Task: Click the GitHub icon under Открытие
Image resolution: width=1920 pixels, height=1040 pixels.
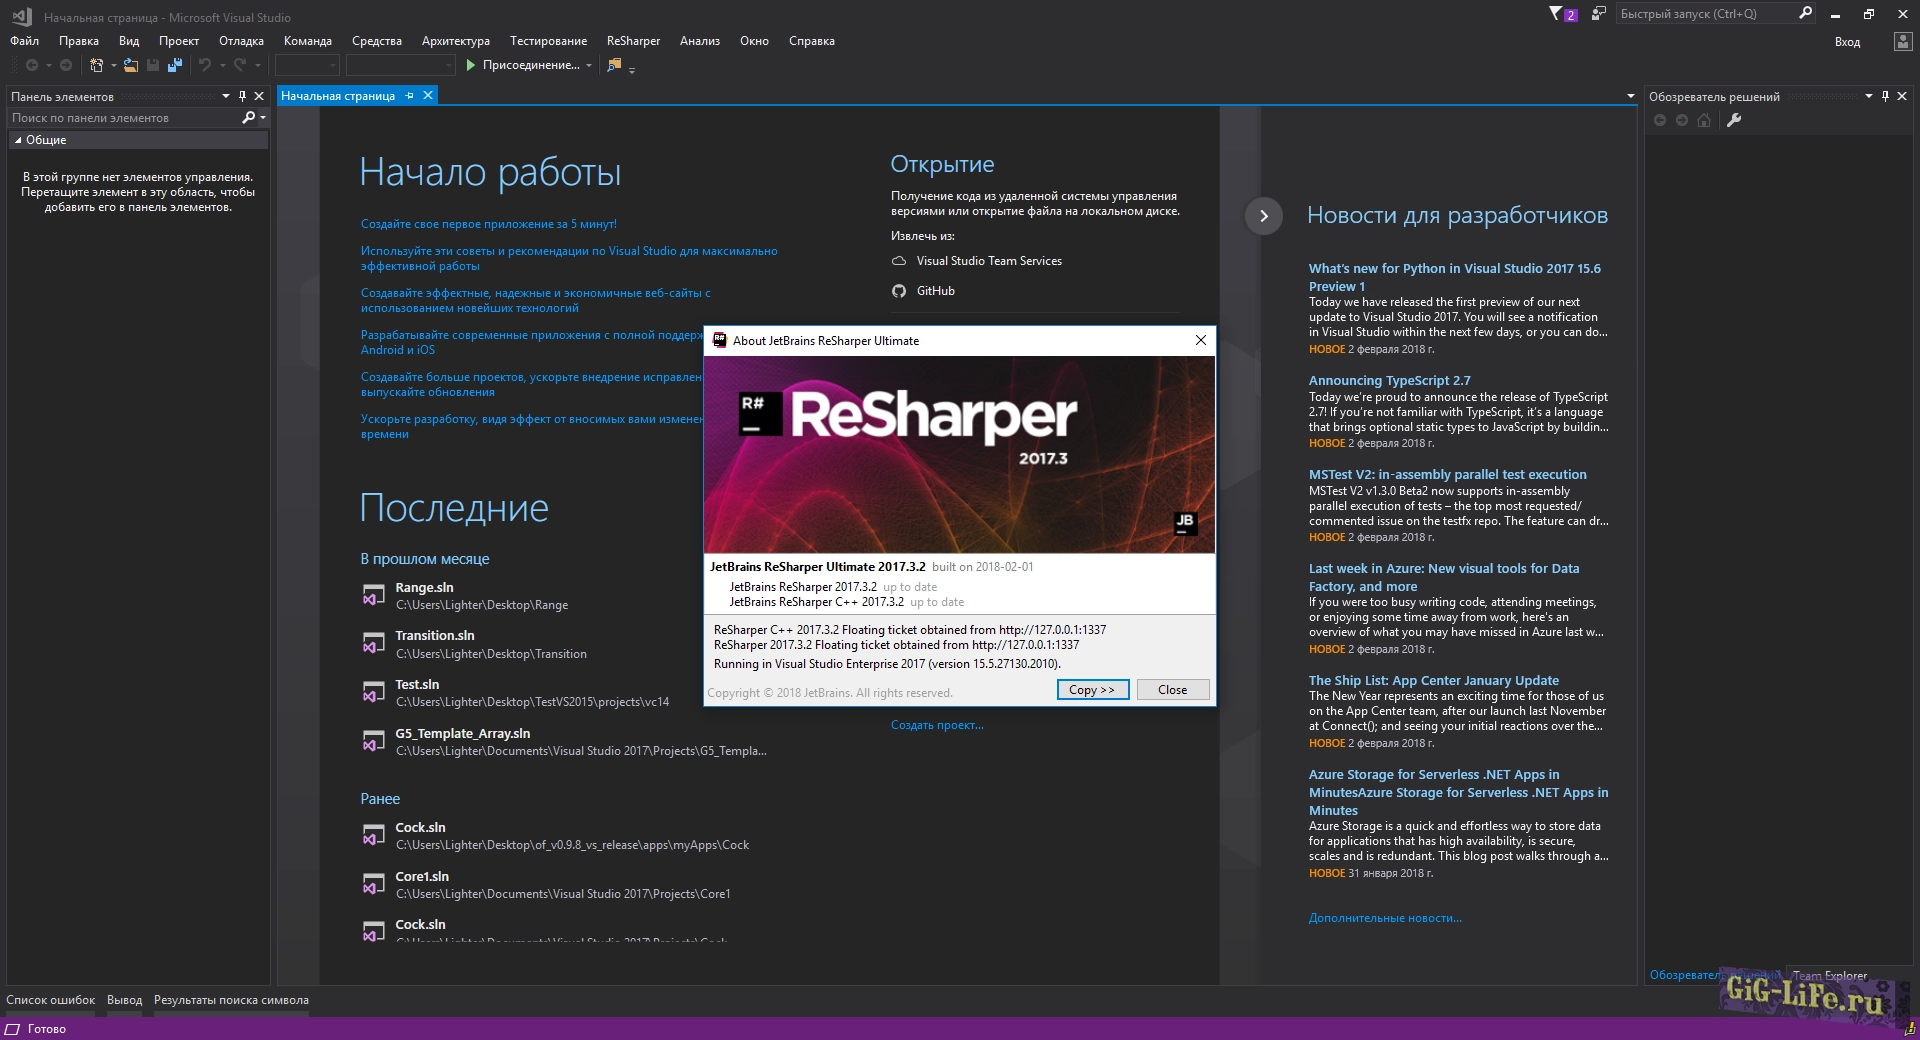Action: pos(899,291)
